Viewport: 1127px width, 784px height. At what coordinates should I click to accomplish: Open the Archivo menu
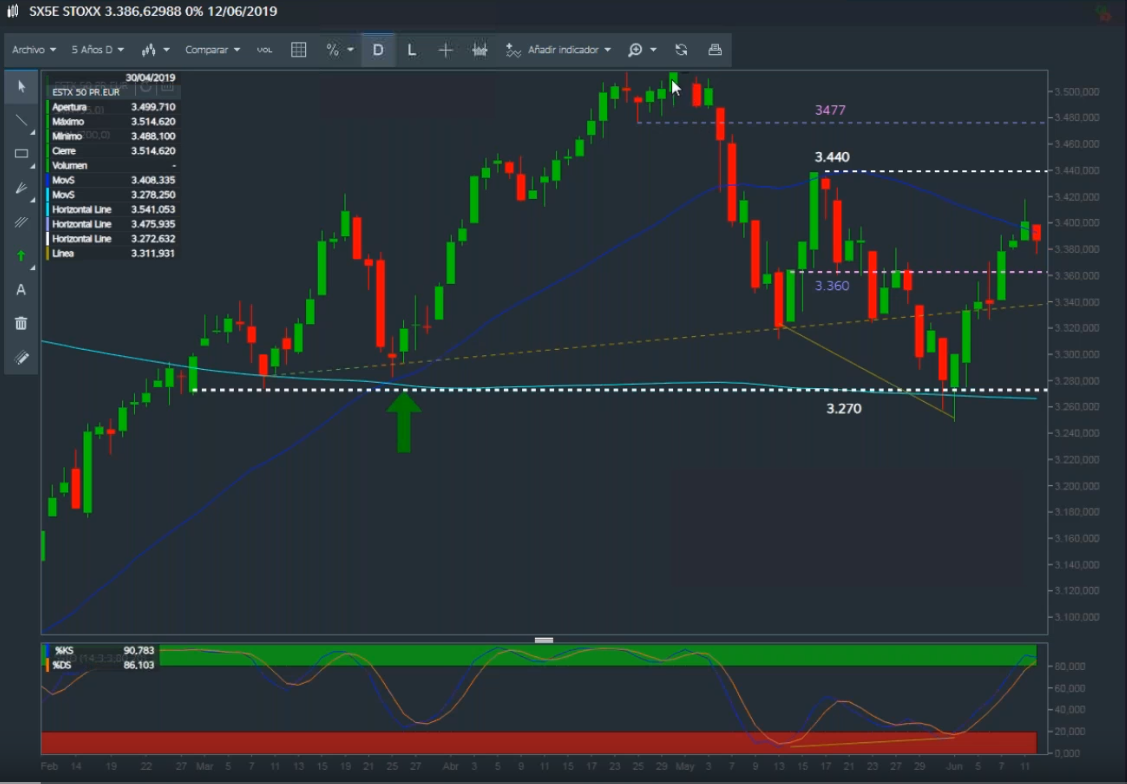pyautogui.click(x=34, y=50)
